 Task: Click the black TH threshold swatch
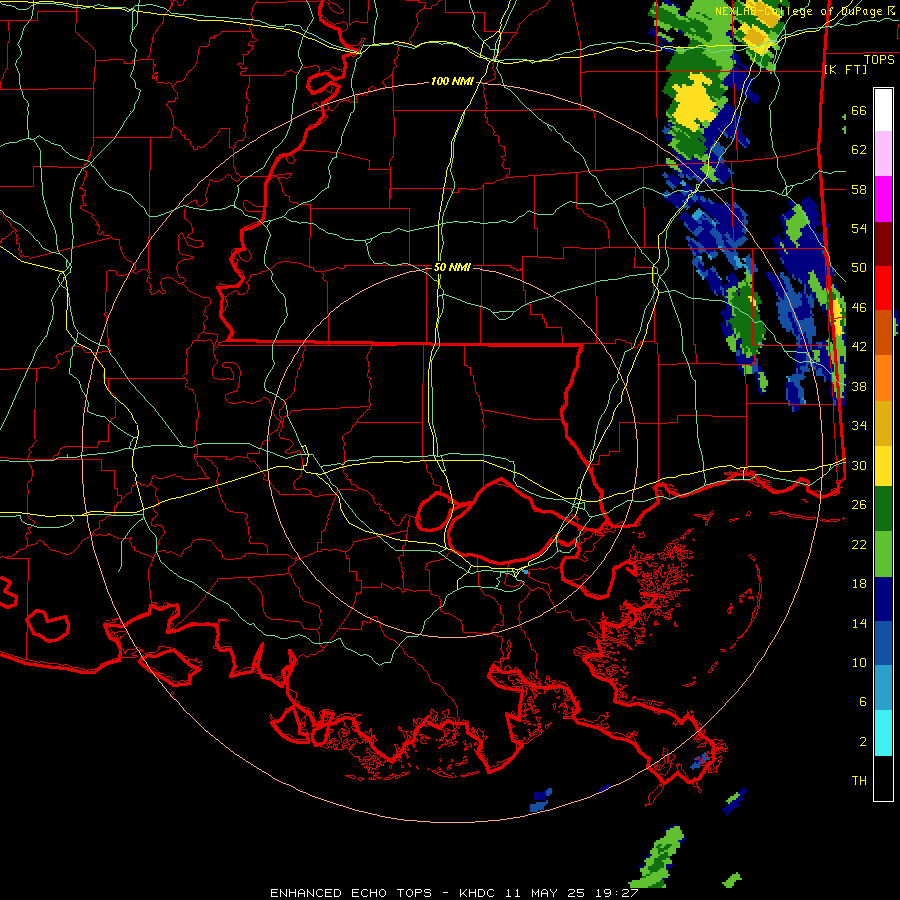pyautogui.click(x=883, y=778)
